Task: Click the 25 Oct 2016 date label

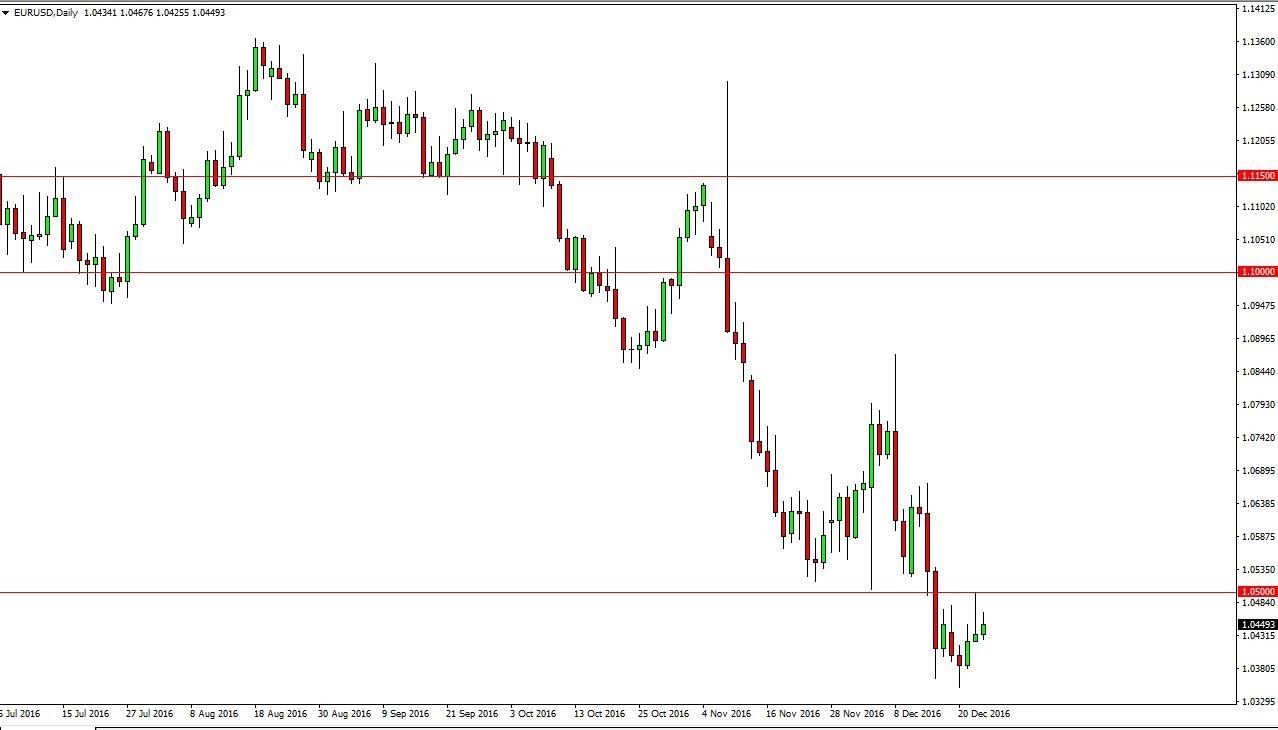Action: click(x=664, y=714)
